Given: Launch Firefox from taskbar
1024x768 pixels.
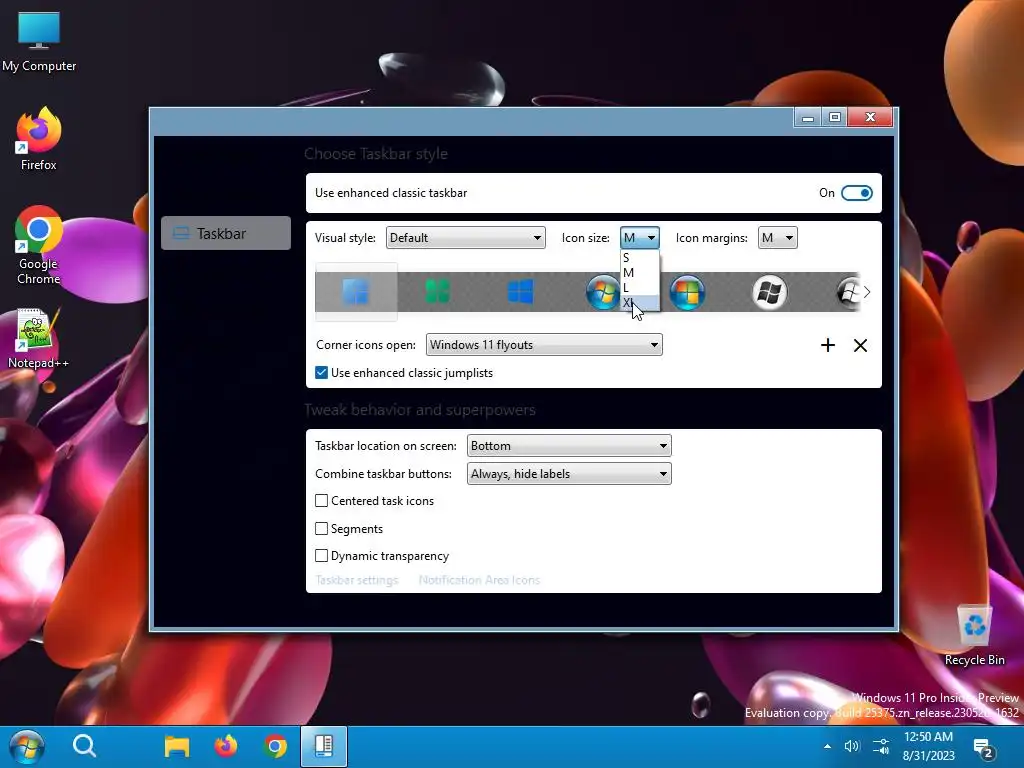Looking at the screenshot, I should 226,746.
